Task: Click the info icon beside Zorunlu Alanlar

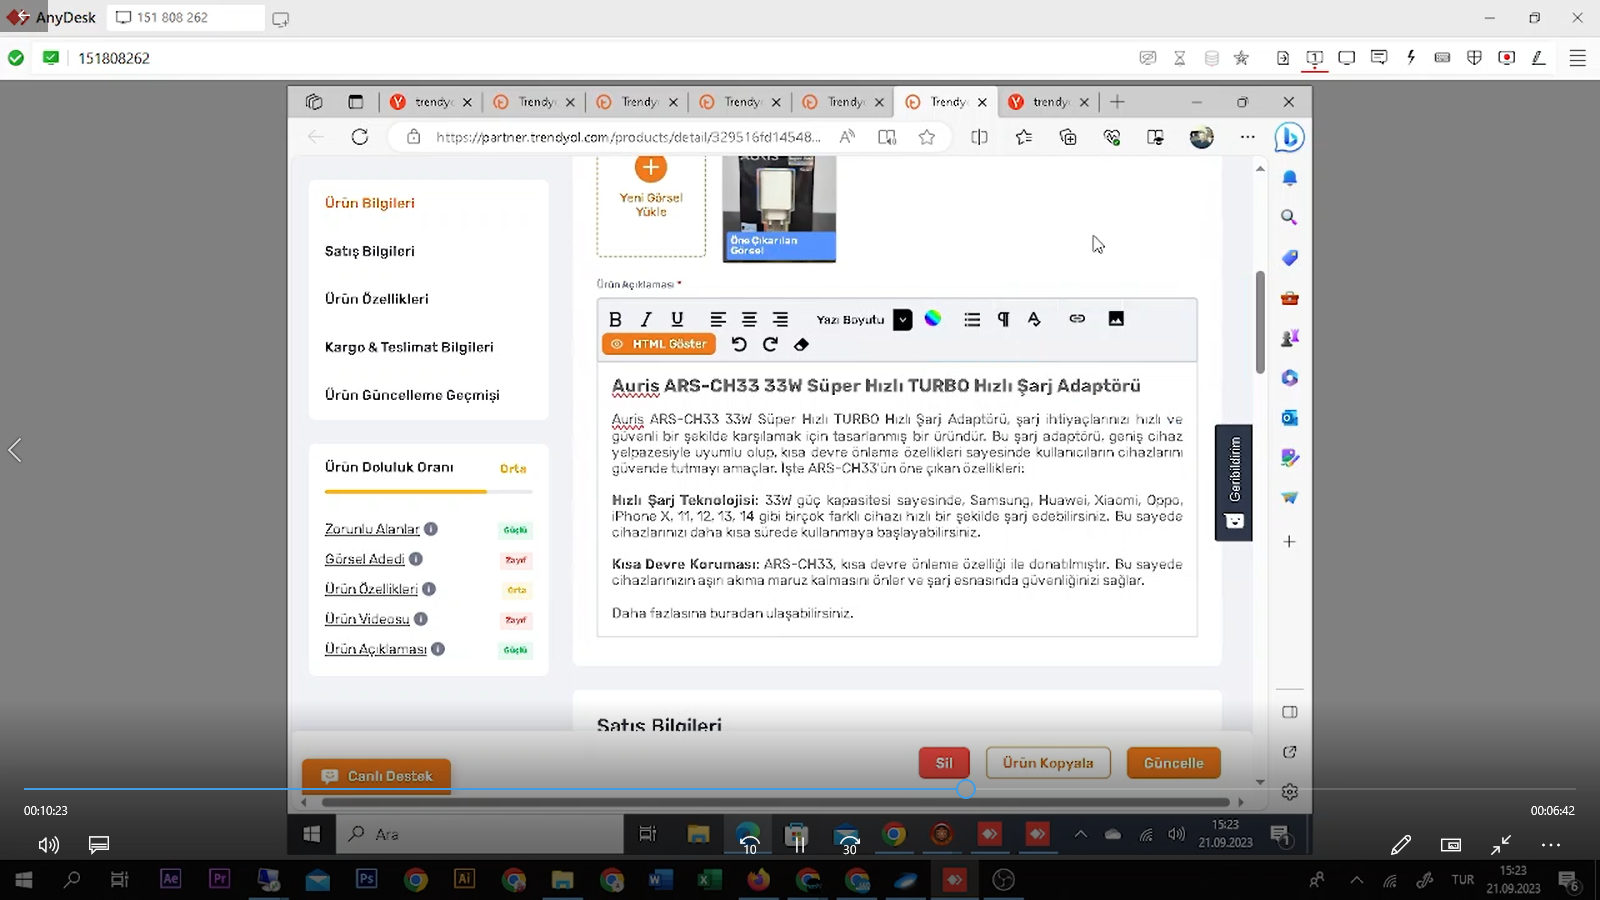Action: 431,529
